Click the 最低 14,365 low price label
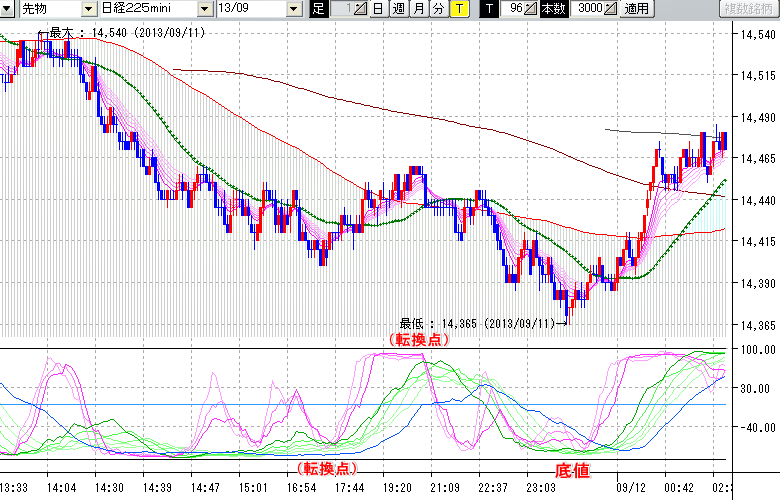 (477, 324)
